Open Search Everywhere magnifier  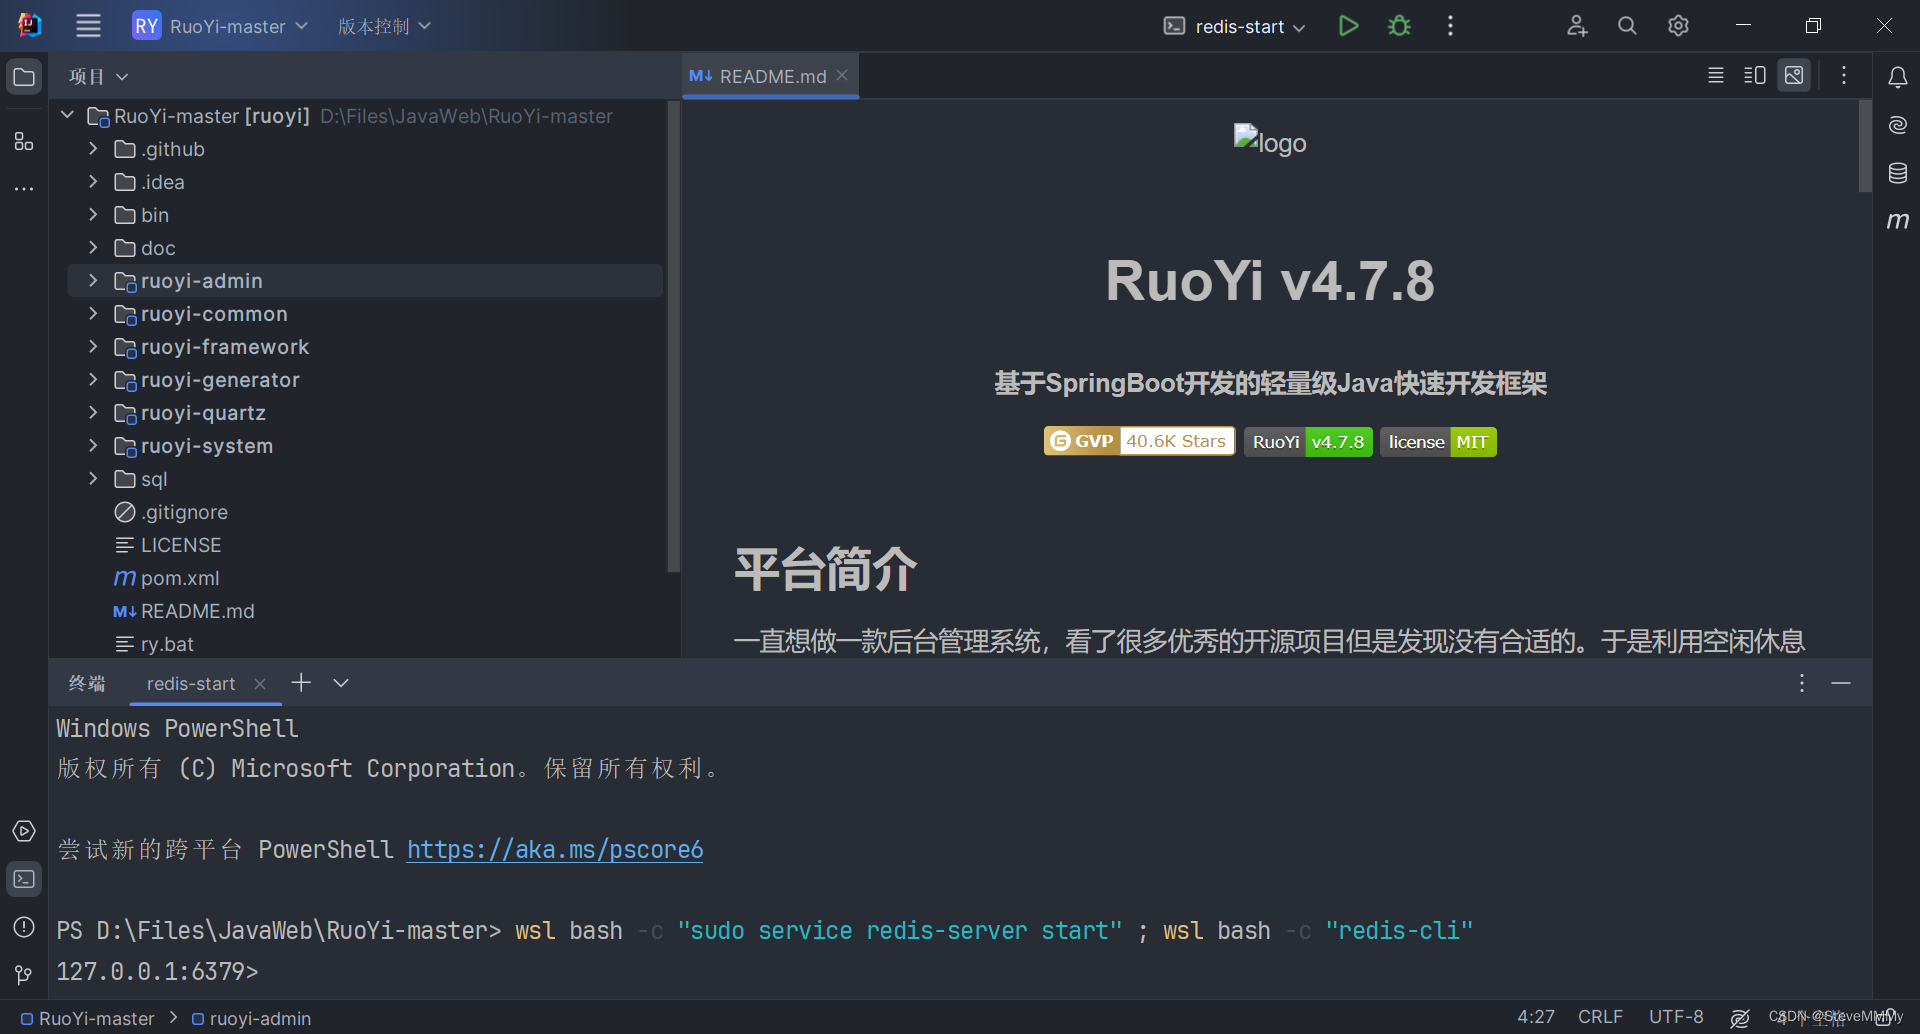[1627, 26]
